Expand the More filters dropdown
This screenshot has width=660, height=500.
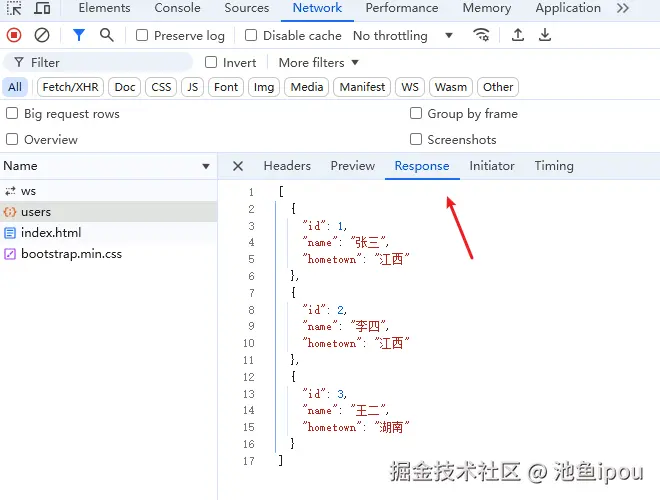(319, 63)
